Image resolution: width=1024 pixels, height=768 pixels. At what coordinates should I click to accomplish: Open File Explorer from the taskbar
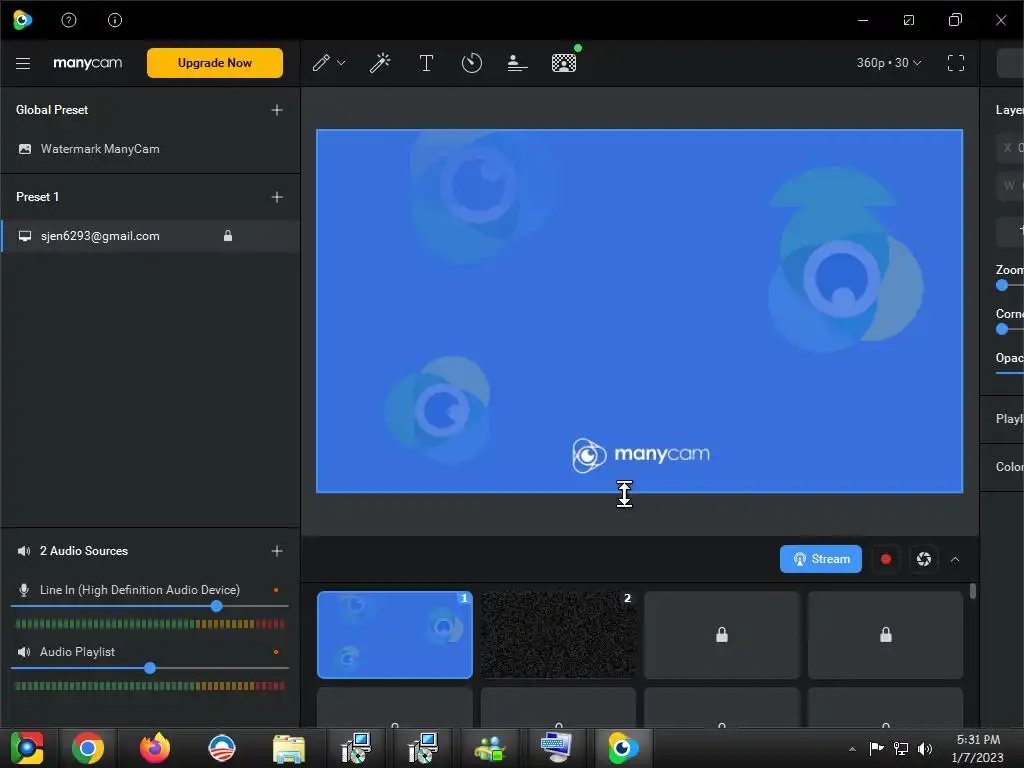point(289,748)
